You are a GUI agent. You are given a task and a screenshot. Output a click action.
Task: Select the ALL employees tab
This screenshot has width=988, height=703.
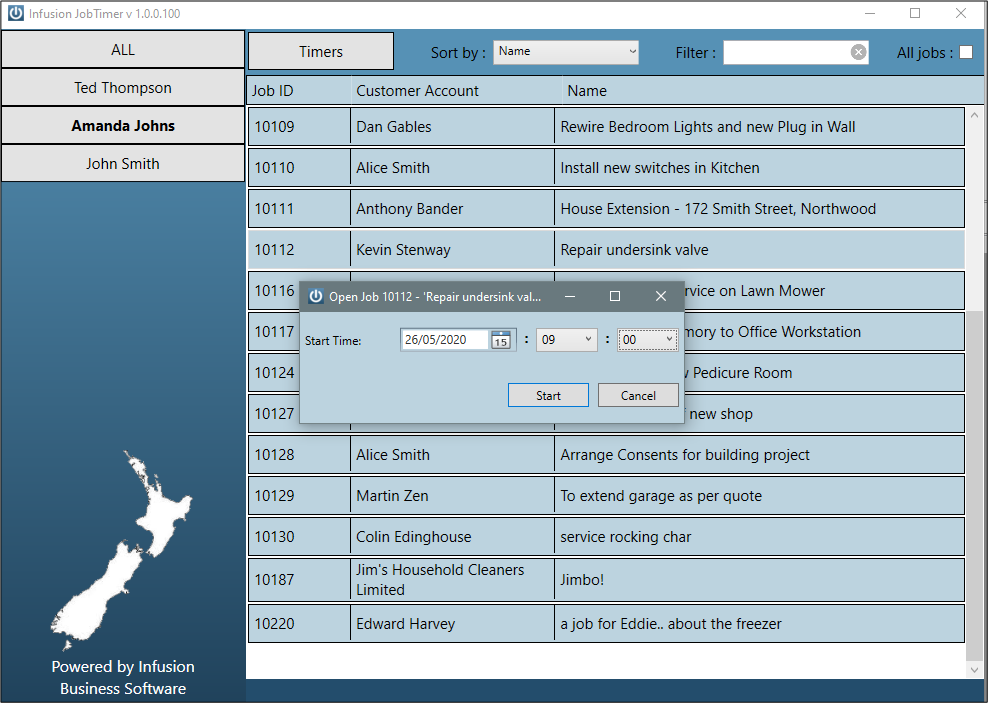click(123, 50)
